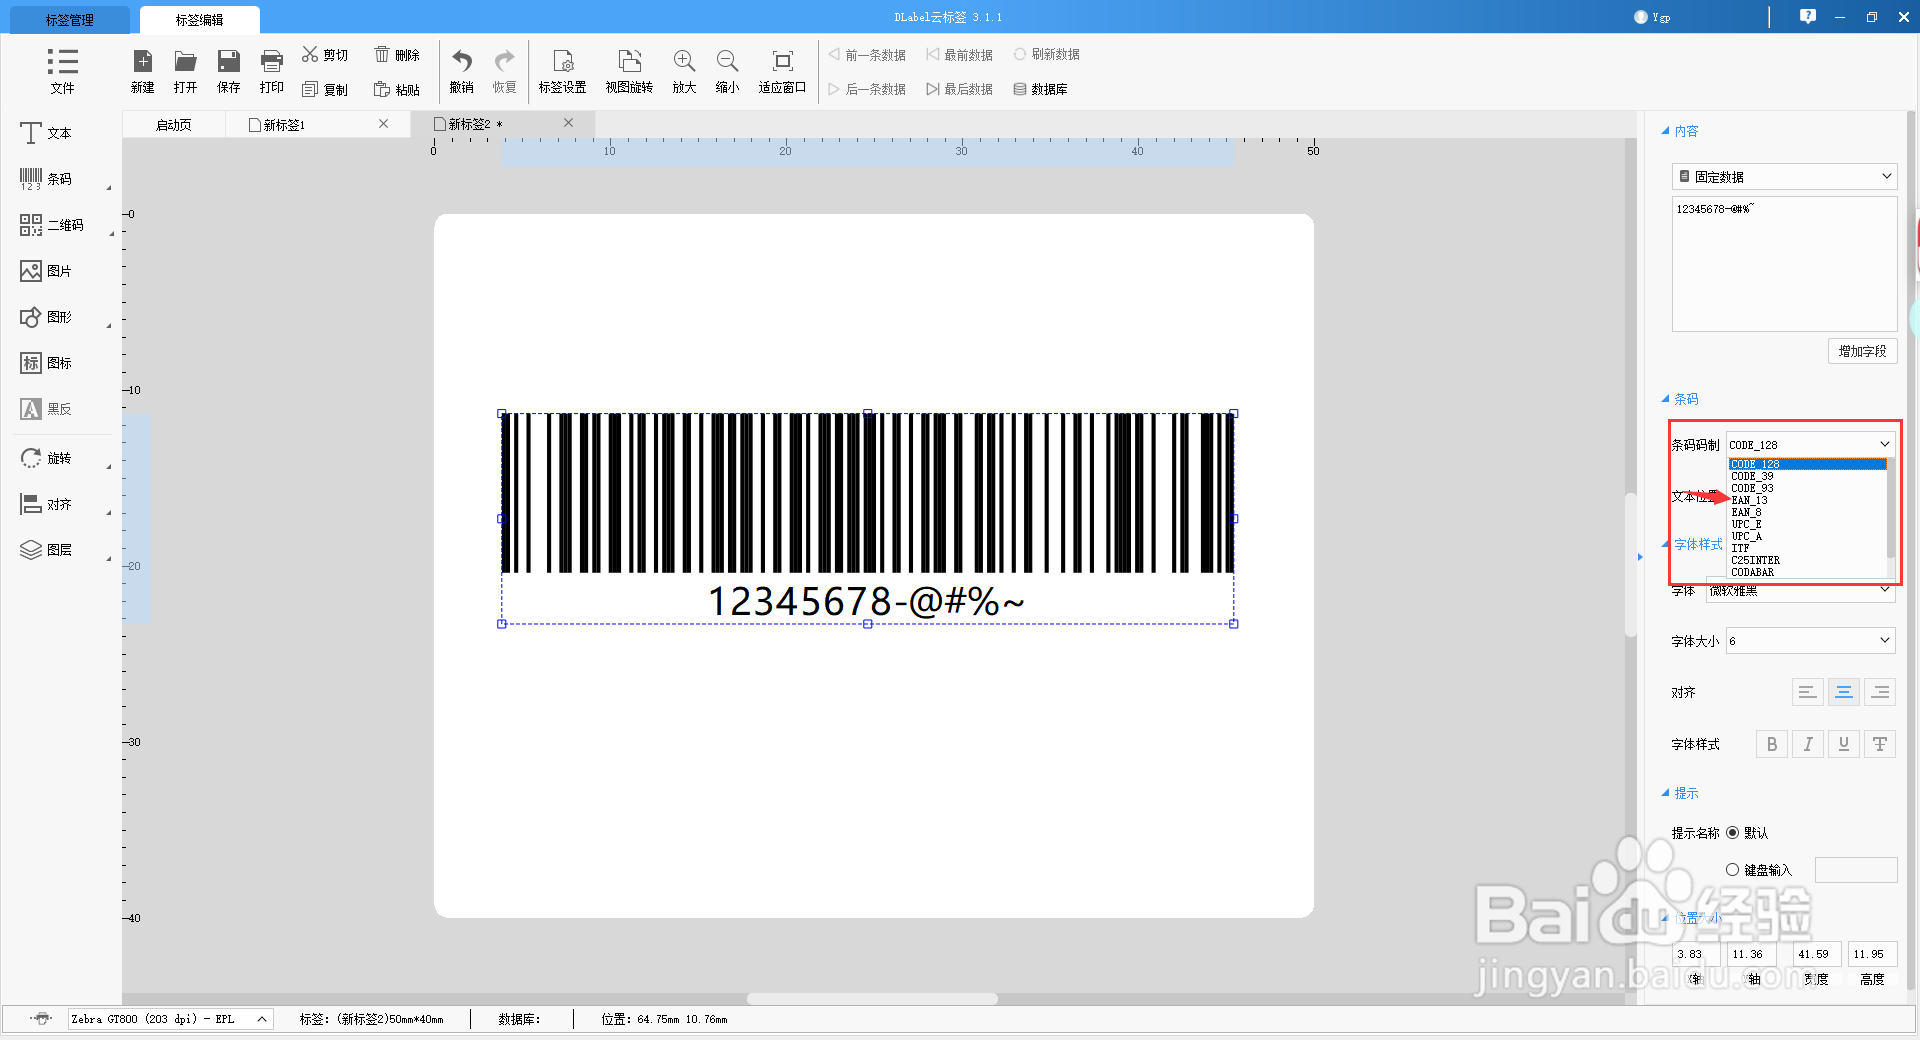Copy the selection with 复制
Image resolution: width=1920 pixels, height=1040 pixels.
[x=325, y=89]
